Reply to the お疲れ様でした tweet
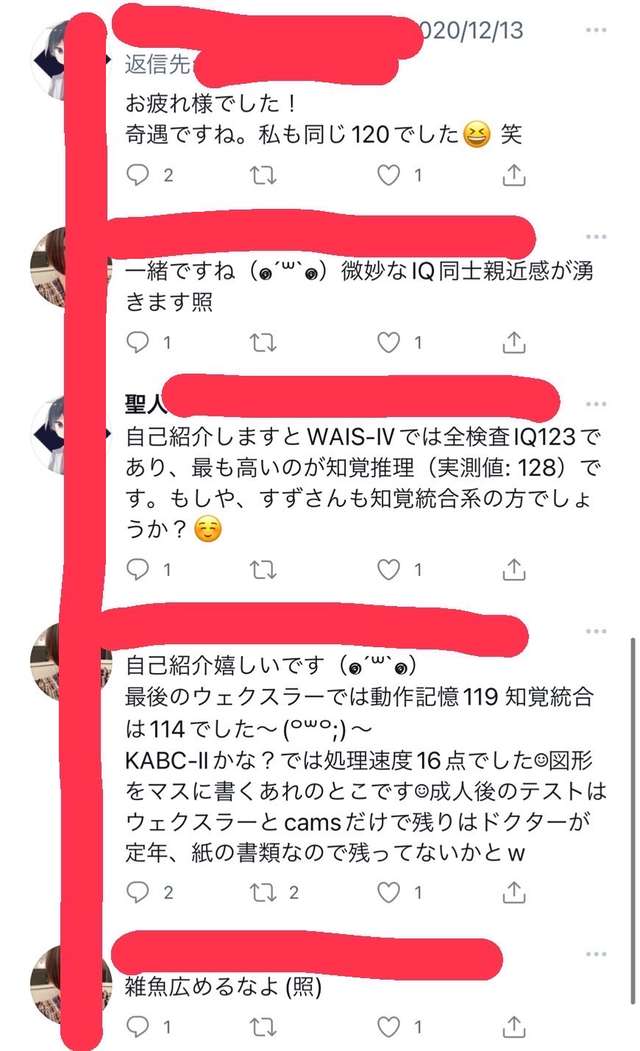640x1051 pixels. pos(138,175)
